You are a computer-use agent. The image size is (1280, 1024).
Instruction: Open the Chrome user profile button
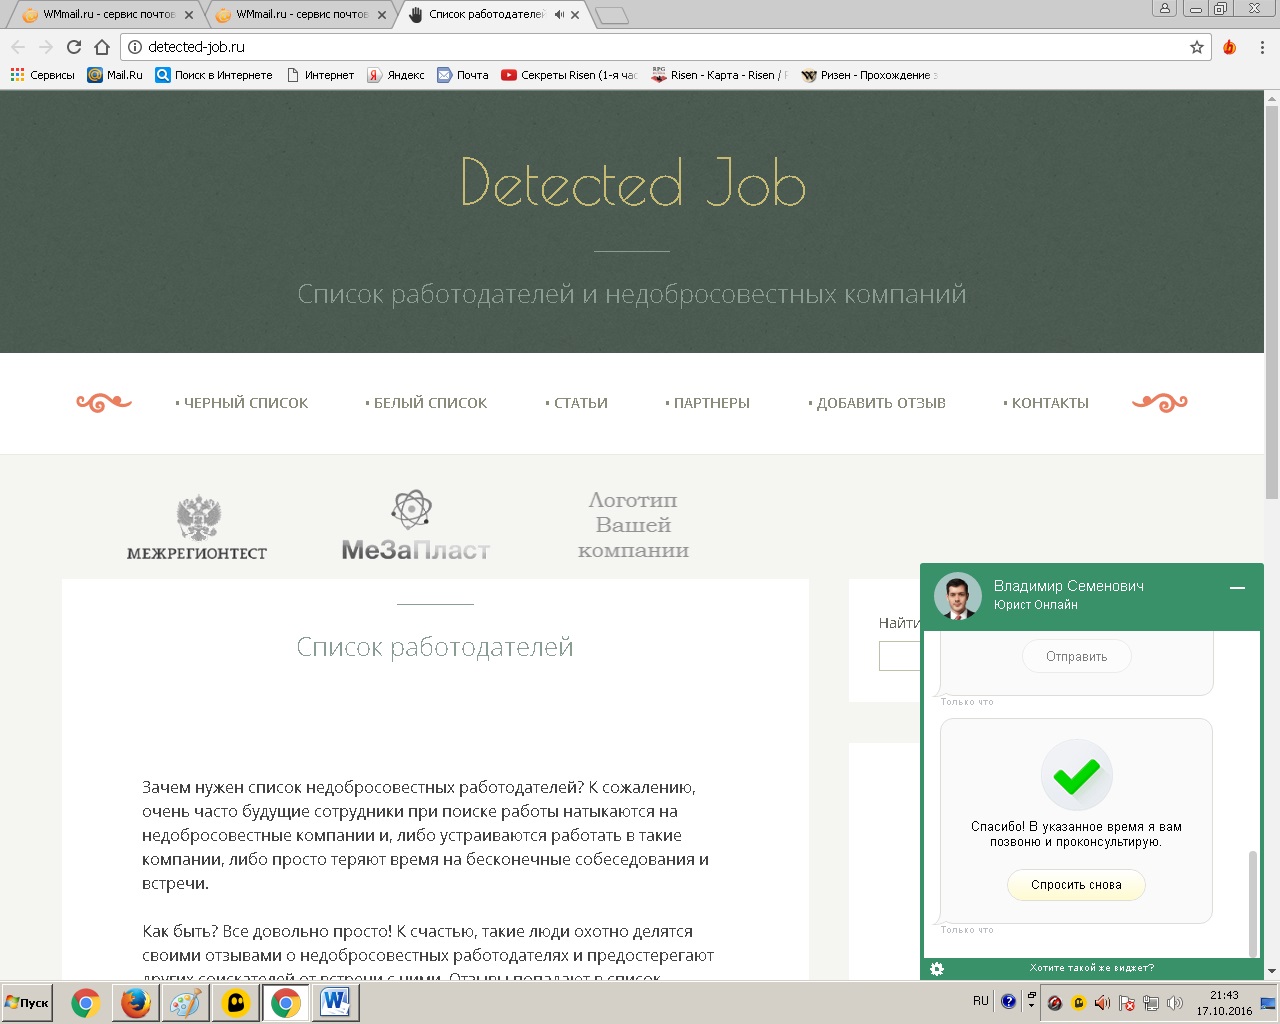(1164, 9)
